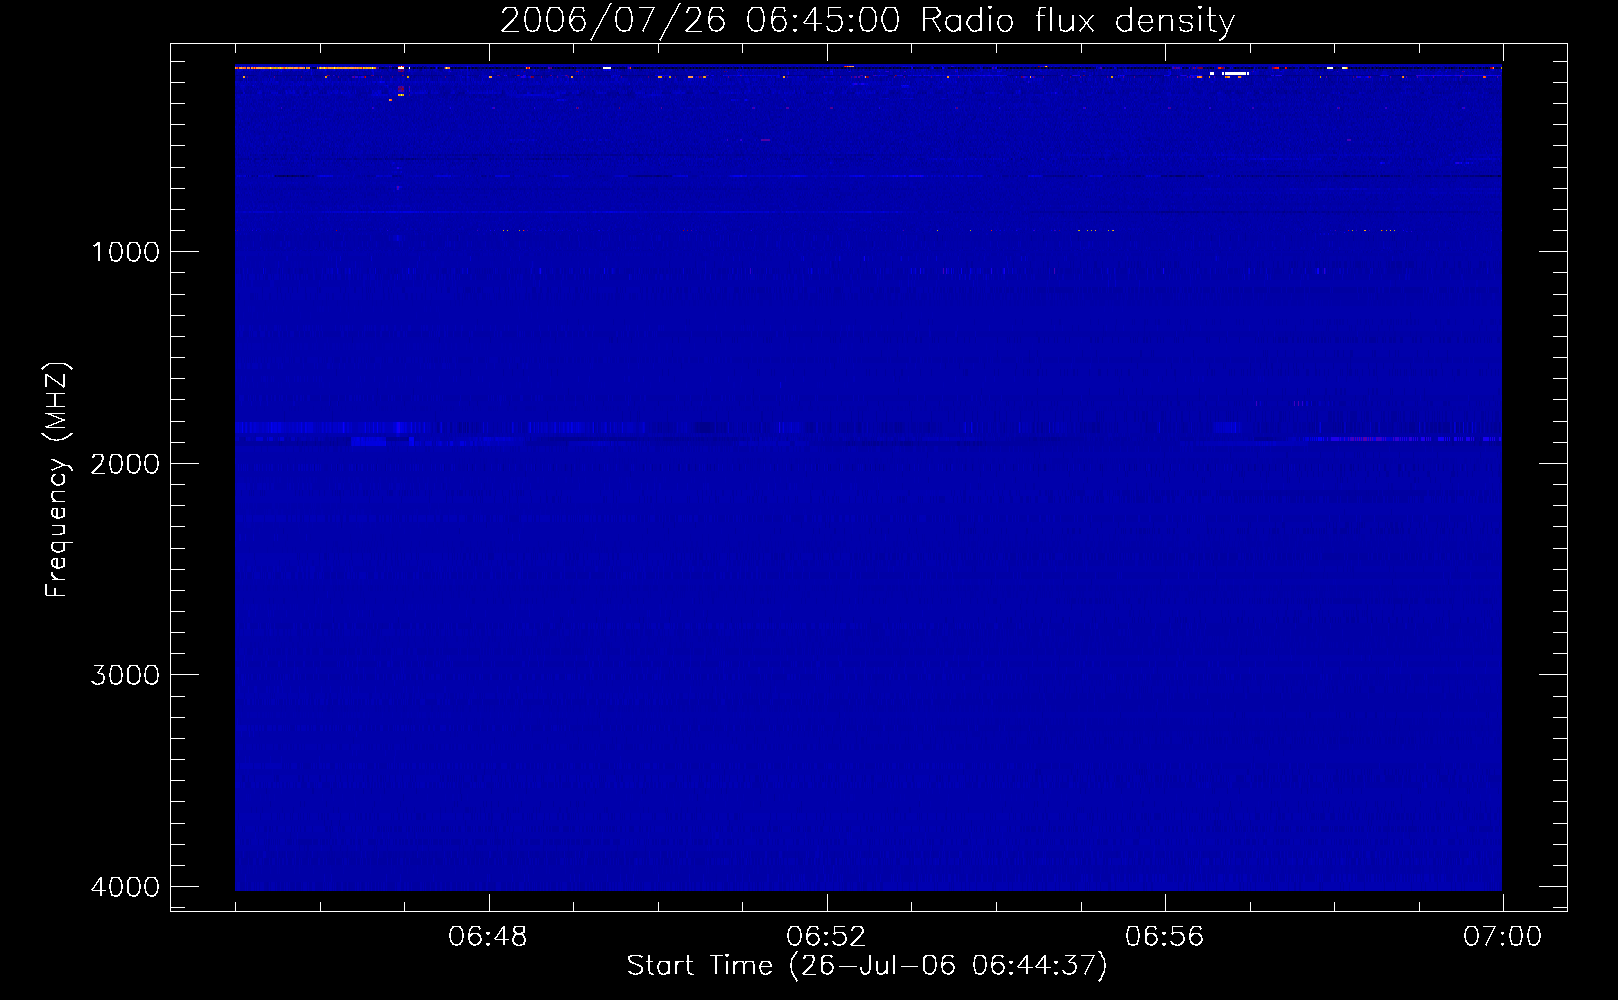Viewport: 1618px width, 1000px height.
Task: Click the 06:56 time tick label
Action: click(1165, 937)
